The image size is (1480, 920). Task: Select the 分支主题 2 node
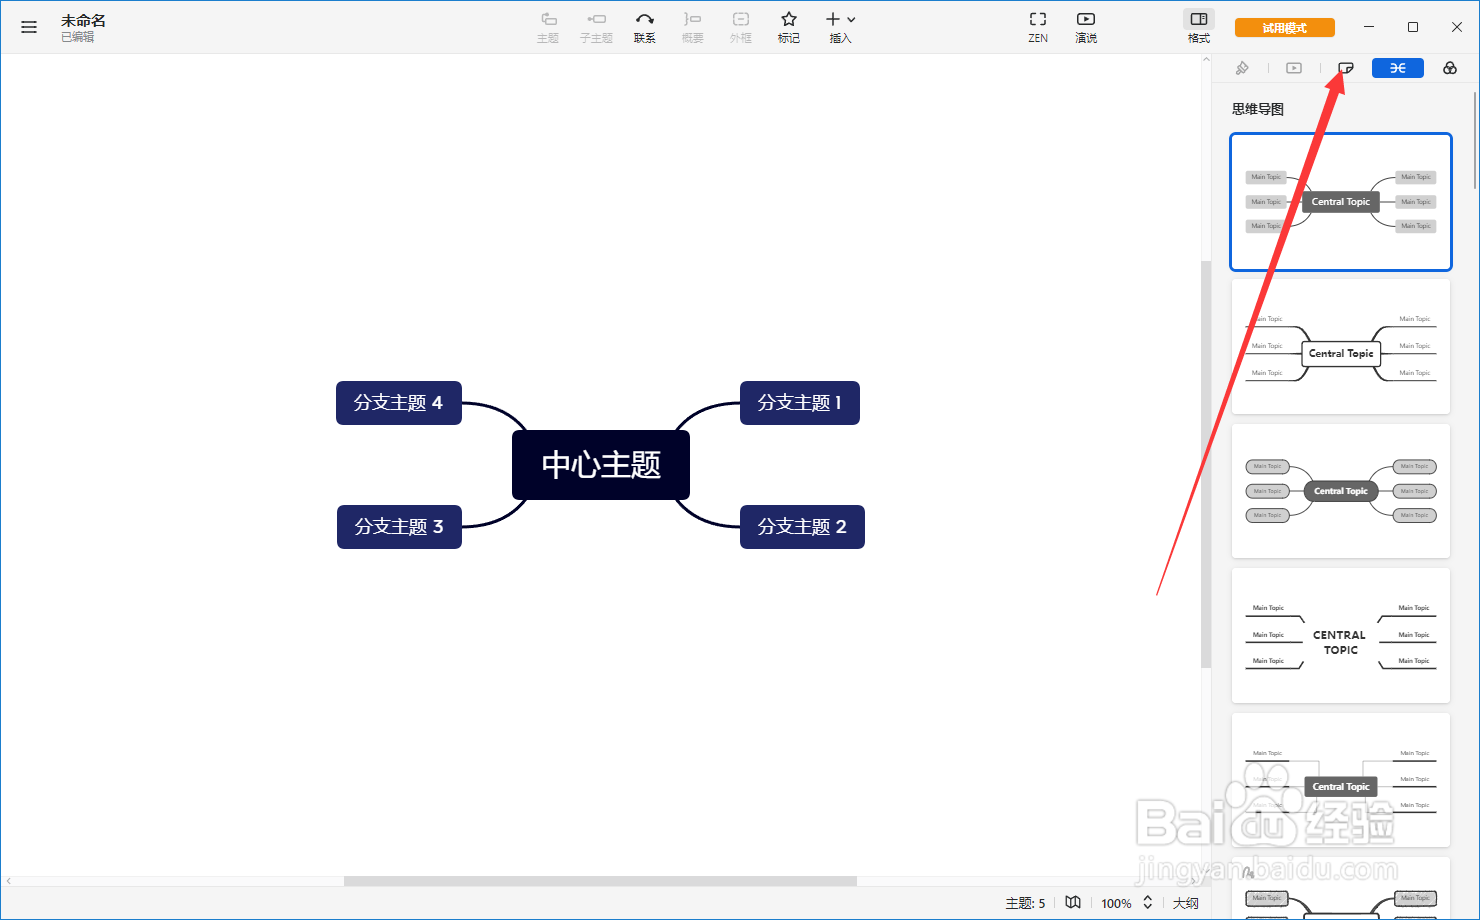802,527
